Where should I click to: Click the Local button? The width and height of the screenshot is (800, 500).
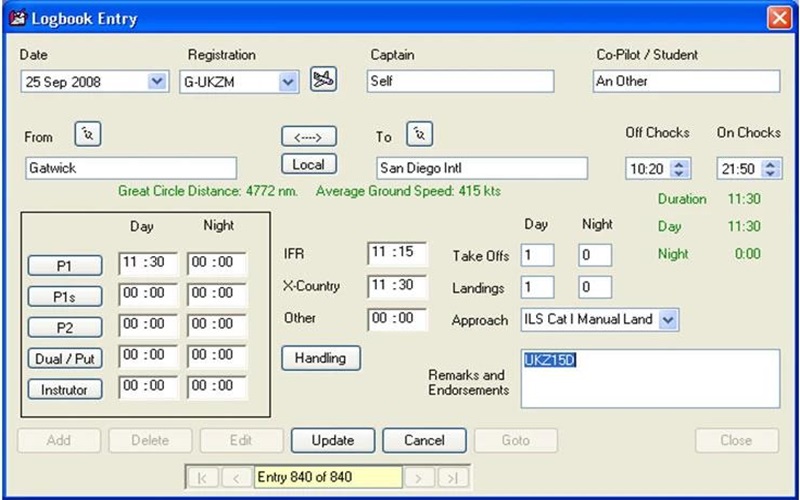[x=309, y=164]
